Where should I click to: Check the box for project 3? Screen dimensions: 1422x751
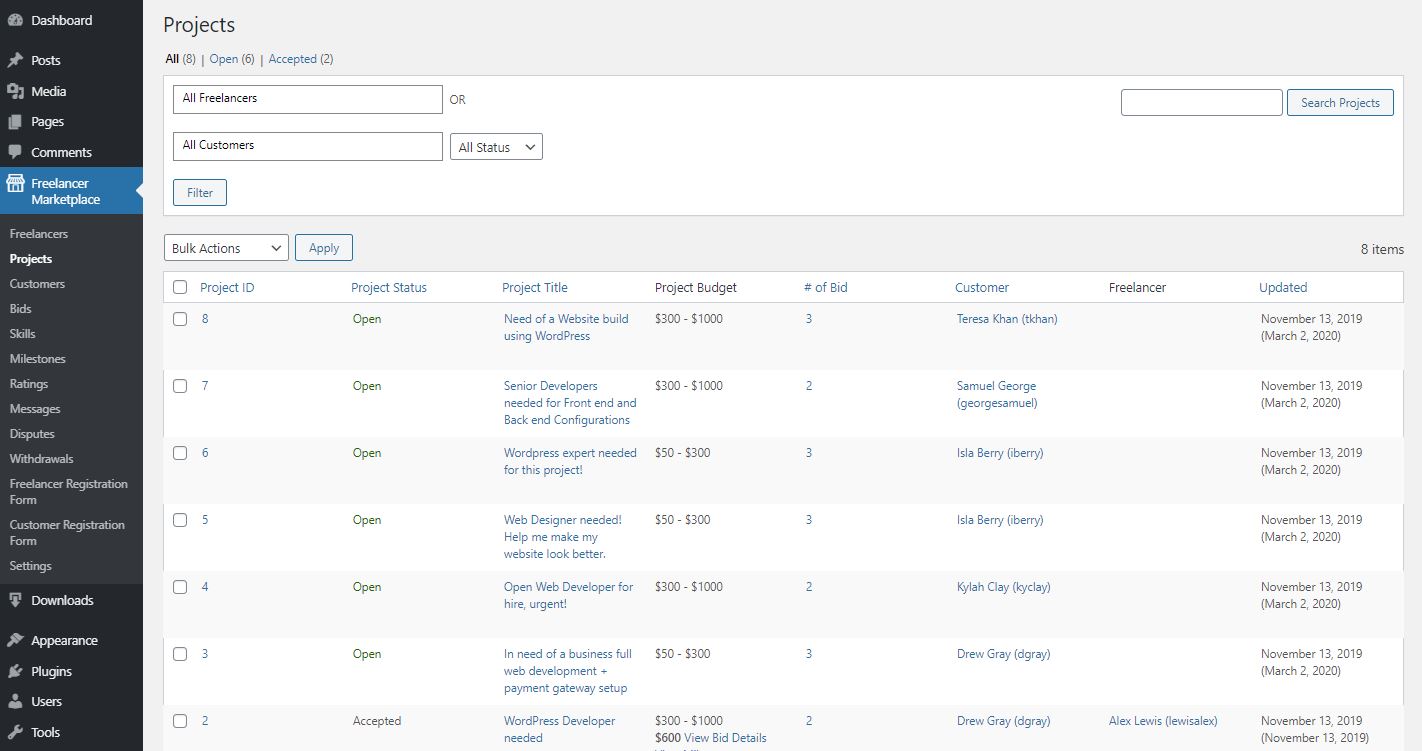click(180, 654)
